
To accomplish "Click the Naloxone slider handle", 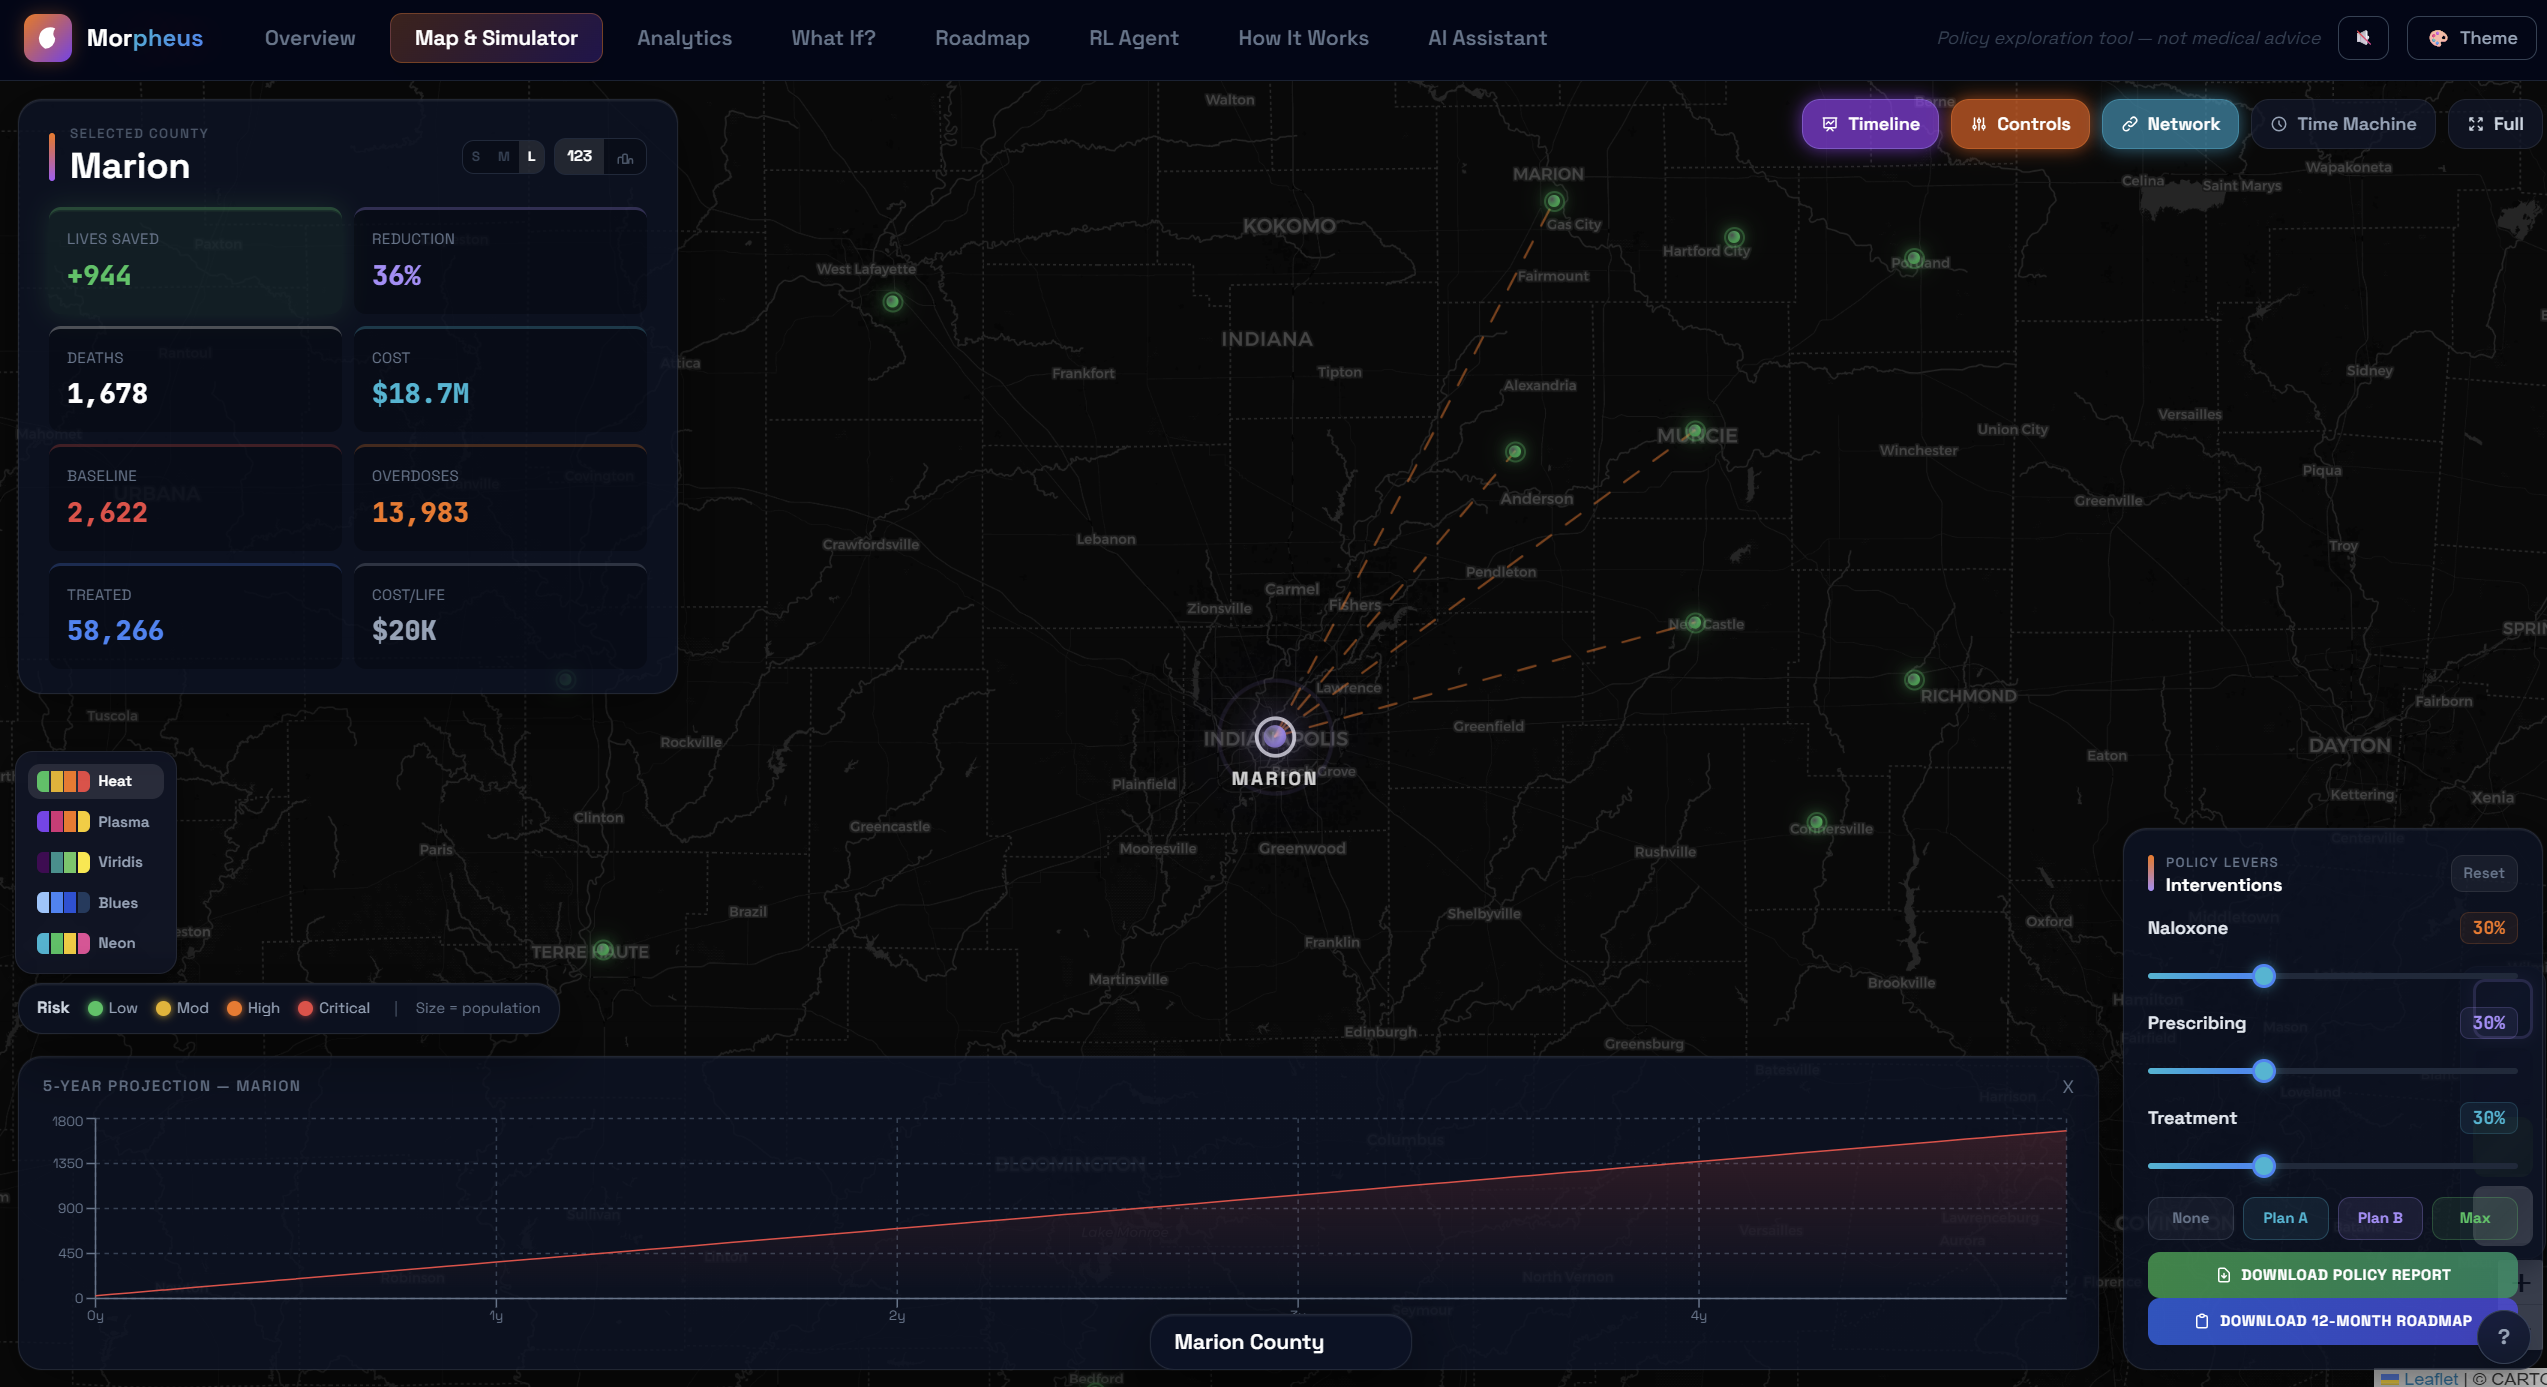I will click(2264, 976).
